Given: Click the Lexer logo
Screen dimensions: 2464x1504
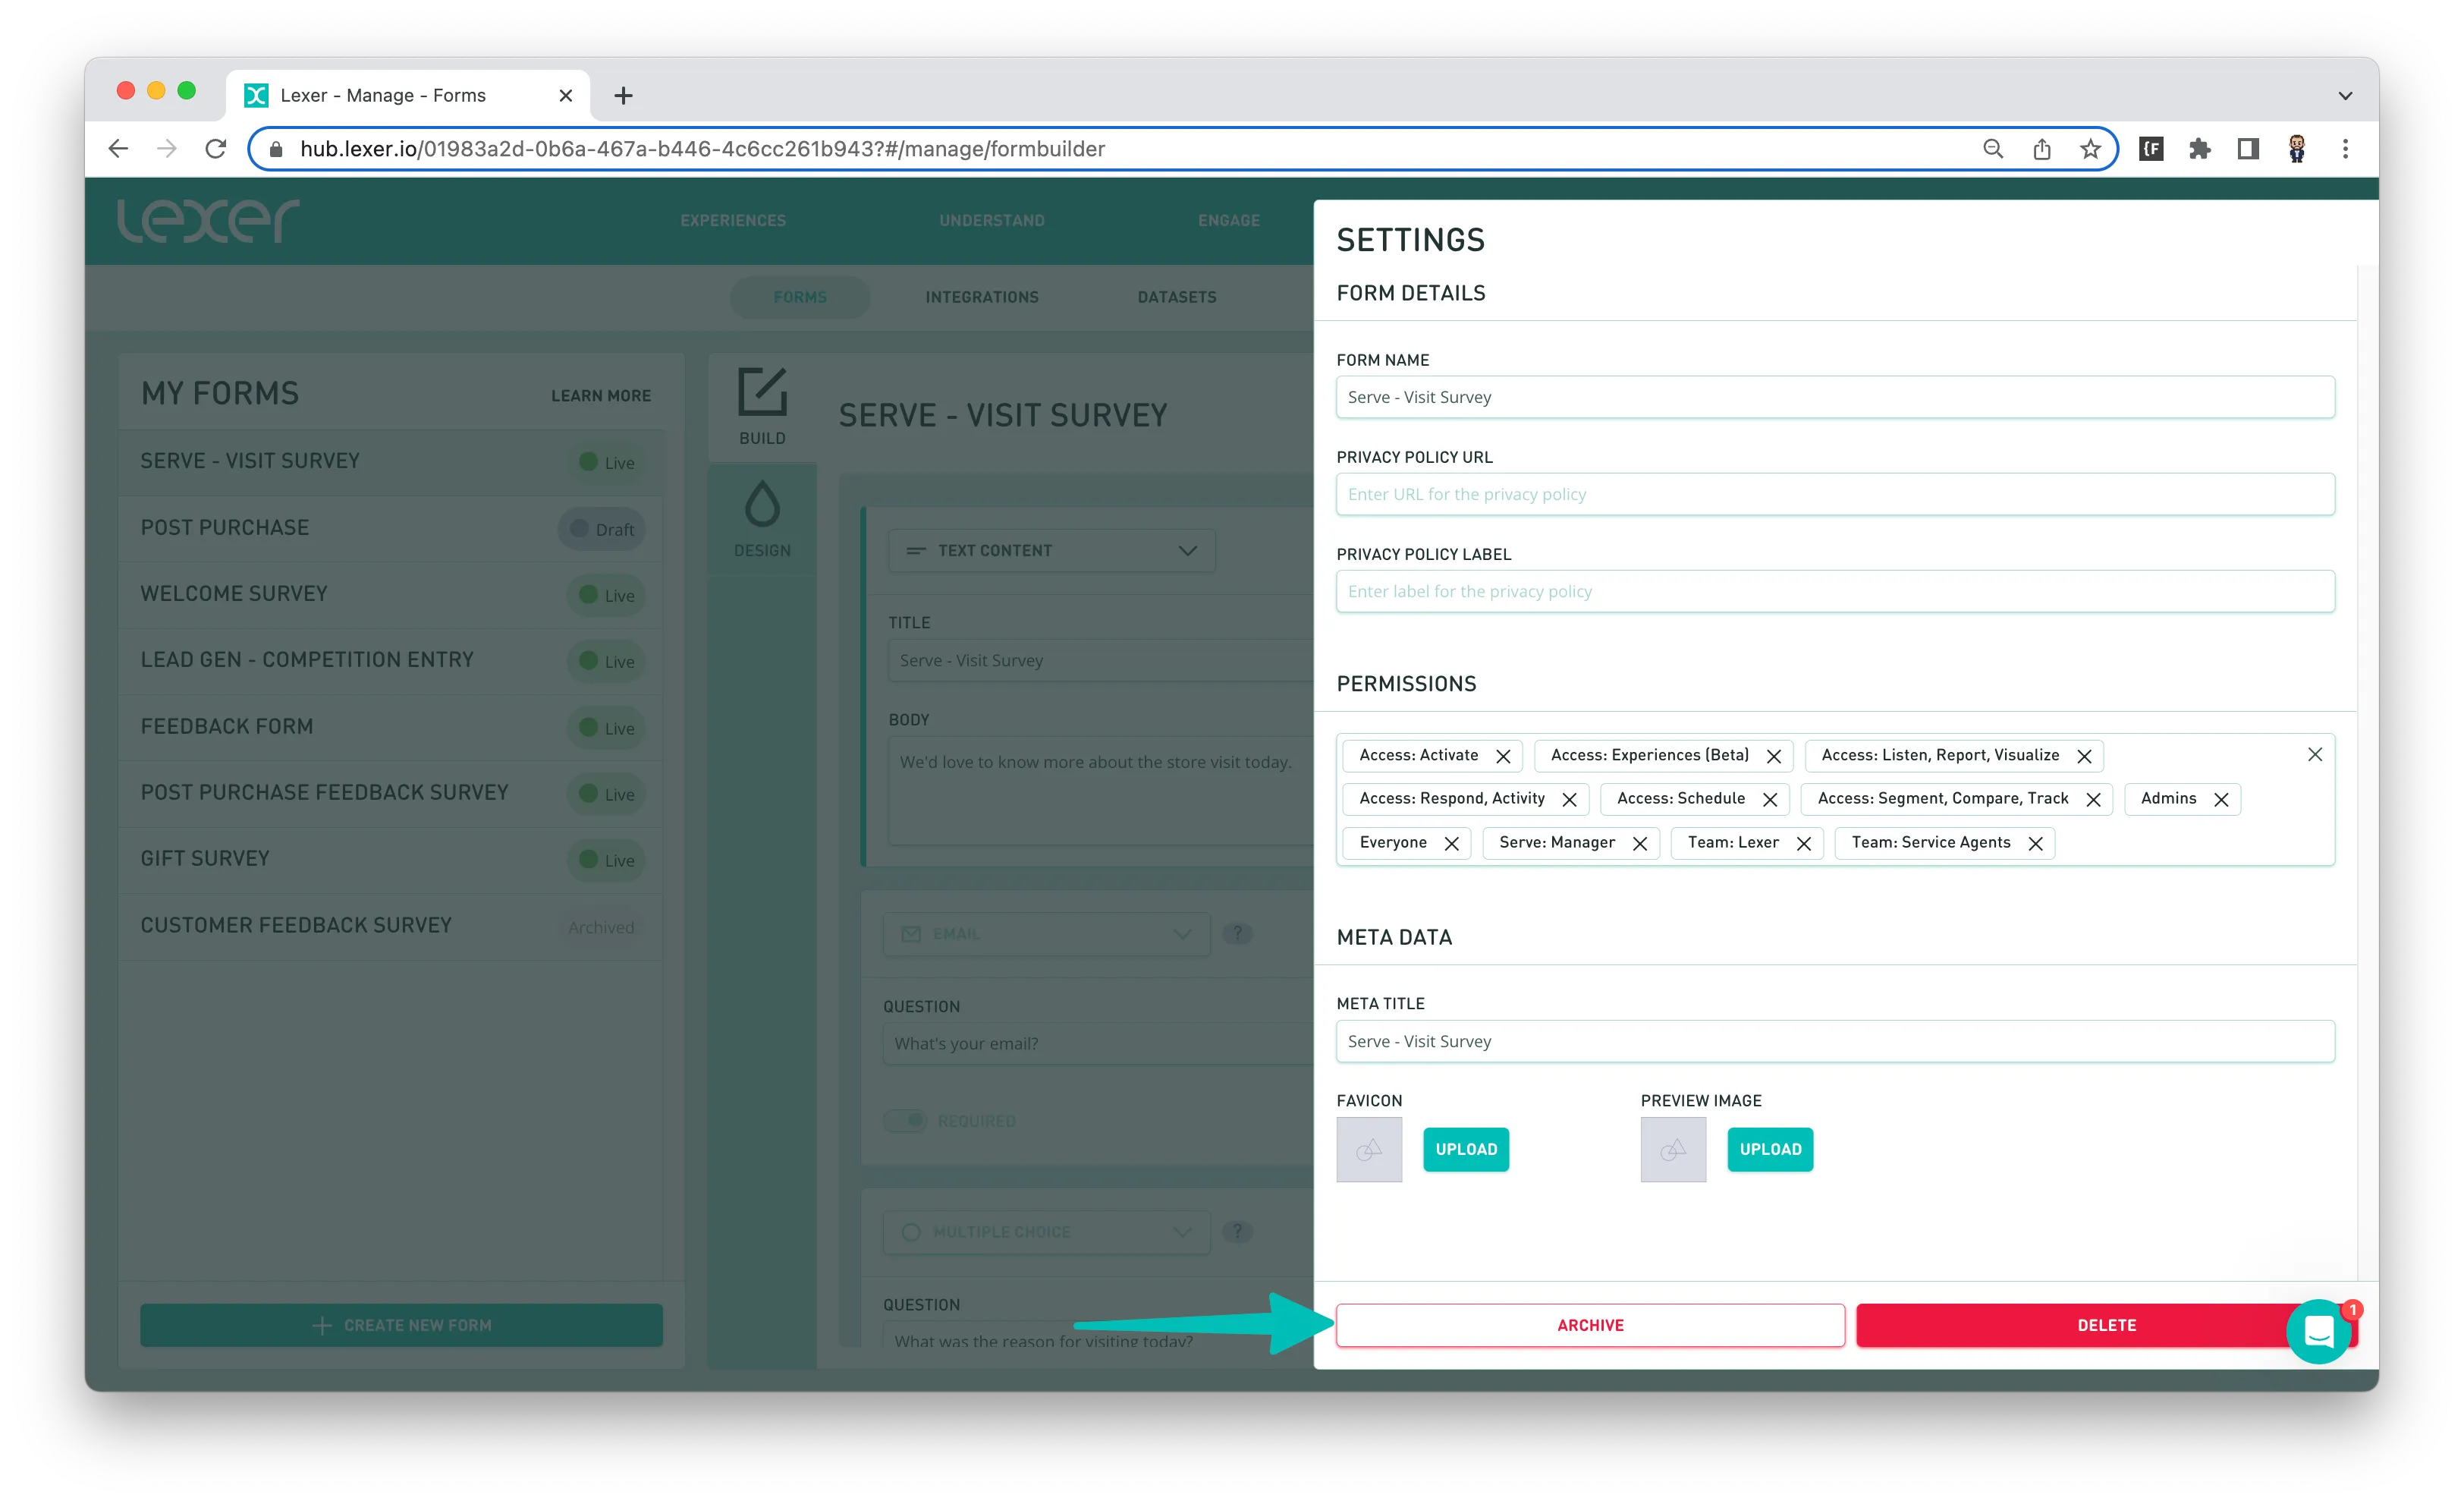Looking at the screenshot, I should (208, 220).
